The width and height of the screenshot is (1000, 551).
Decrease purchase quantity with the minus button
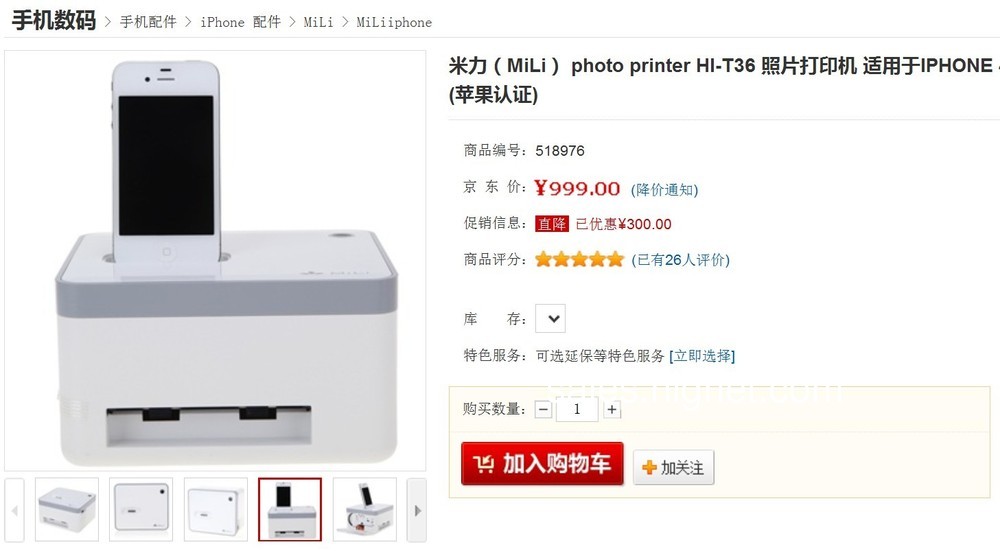(x=543, y=409)
